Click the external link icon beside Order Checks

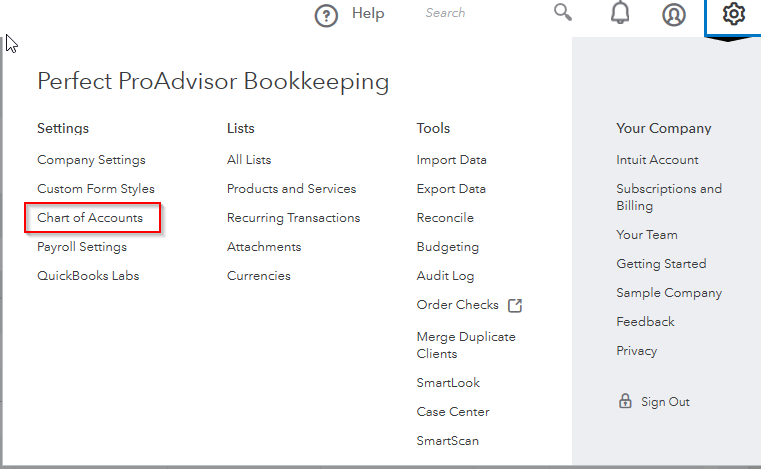coord(515,305)
